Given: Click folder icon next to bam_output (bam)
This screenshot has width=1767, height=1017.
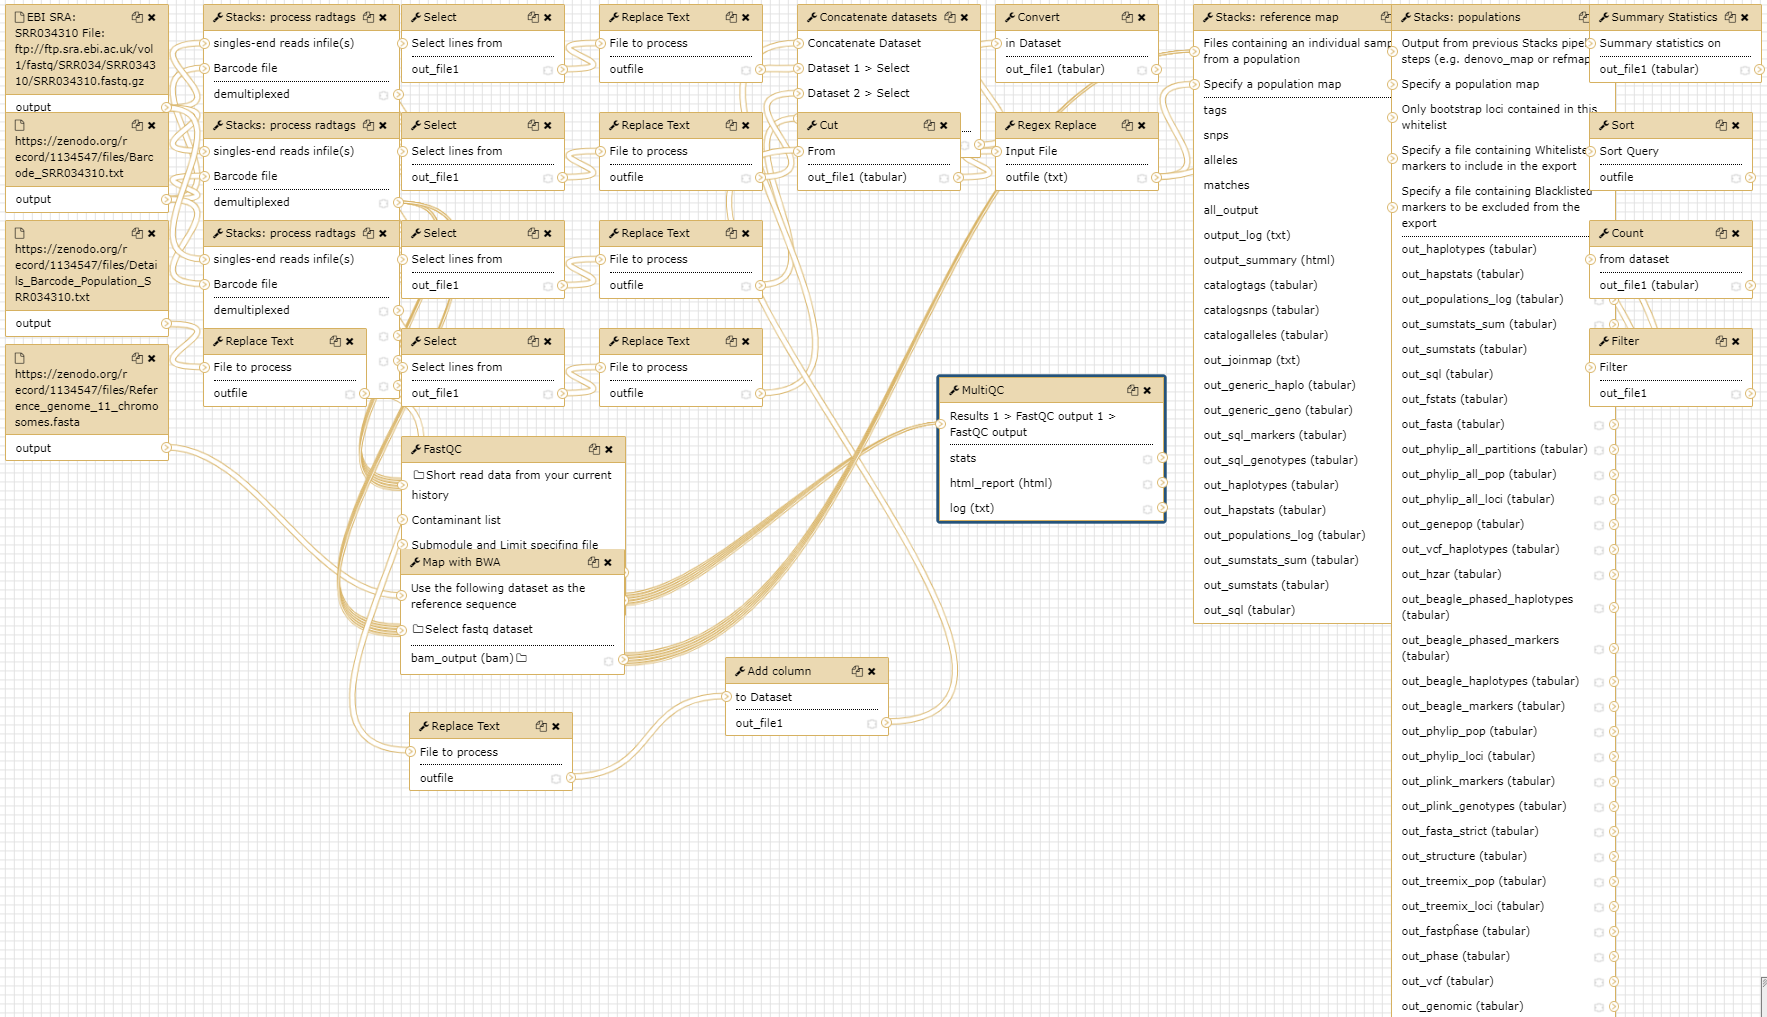Looking at the screenshot, I should (x=522, y=658).
